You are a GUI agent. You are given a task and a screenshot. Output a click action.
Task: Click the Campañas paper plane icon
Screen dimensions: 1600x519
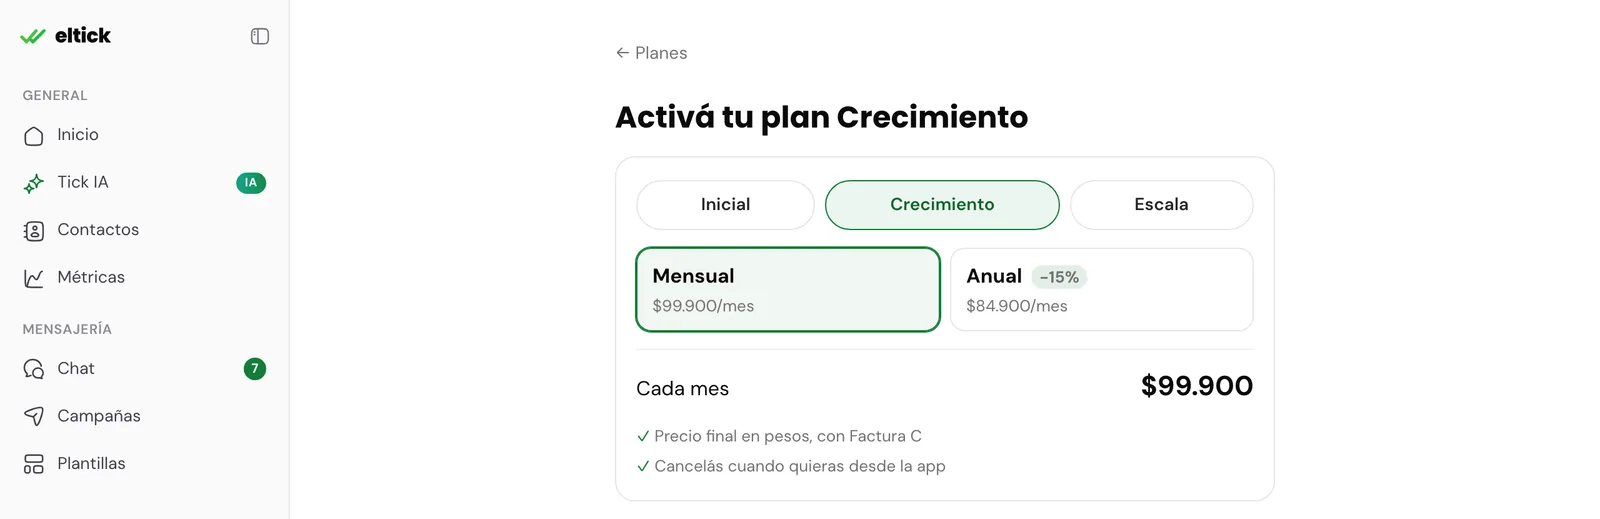click(x=34, y=416)
